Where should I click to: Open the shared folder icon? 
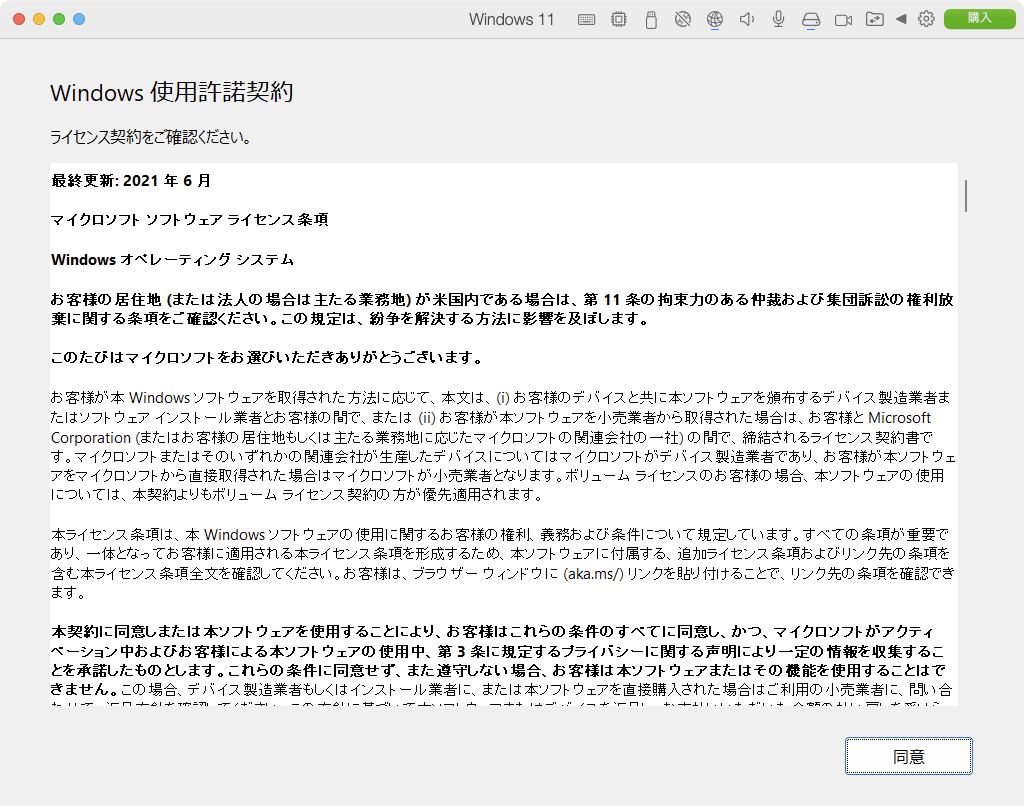pos(874,18)
